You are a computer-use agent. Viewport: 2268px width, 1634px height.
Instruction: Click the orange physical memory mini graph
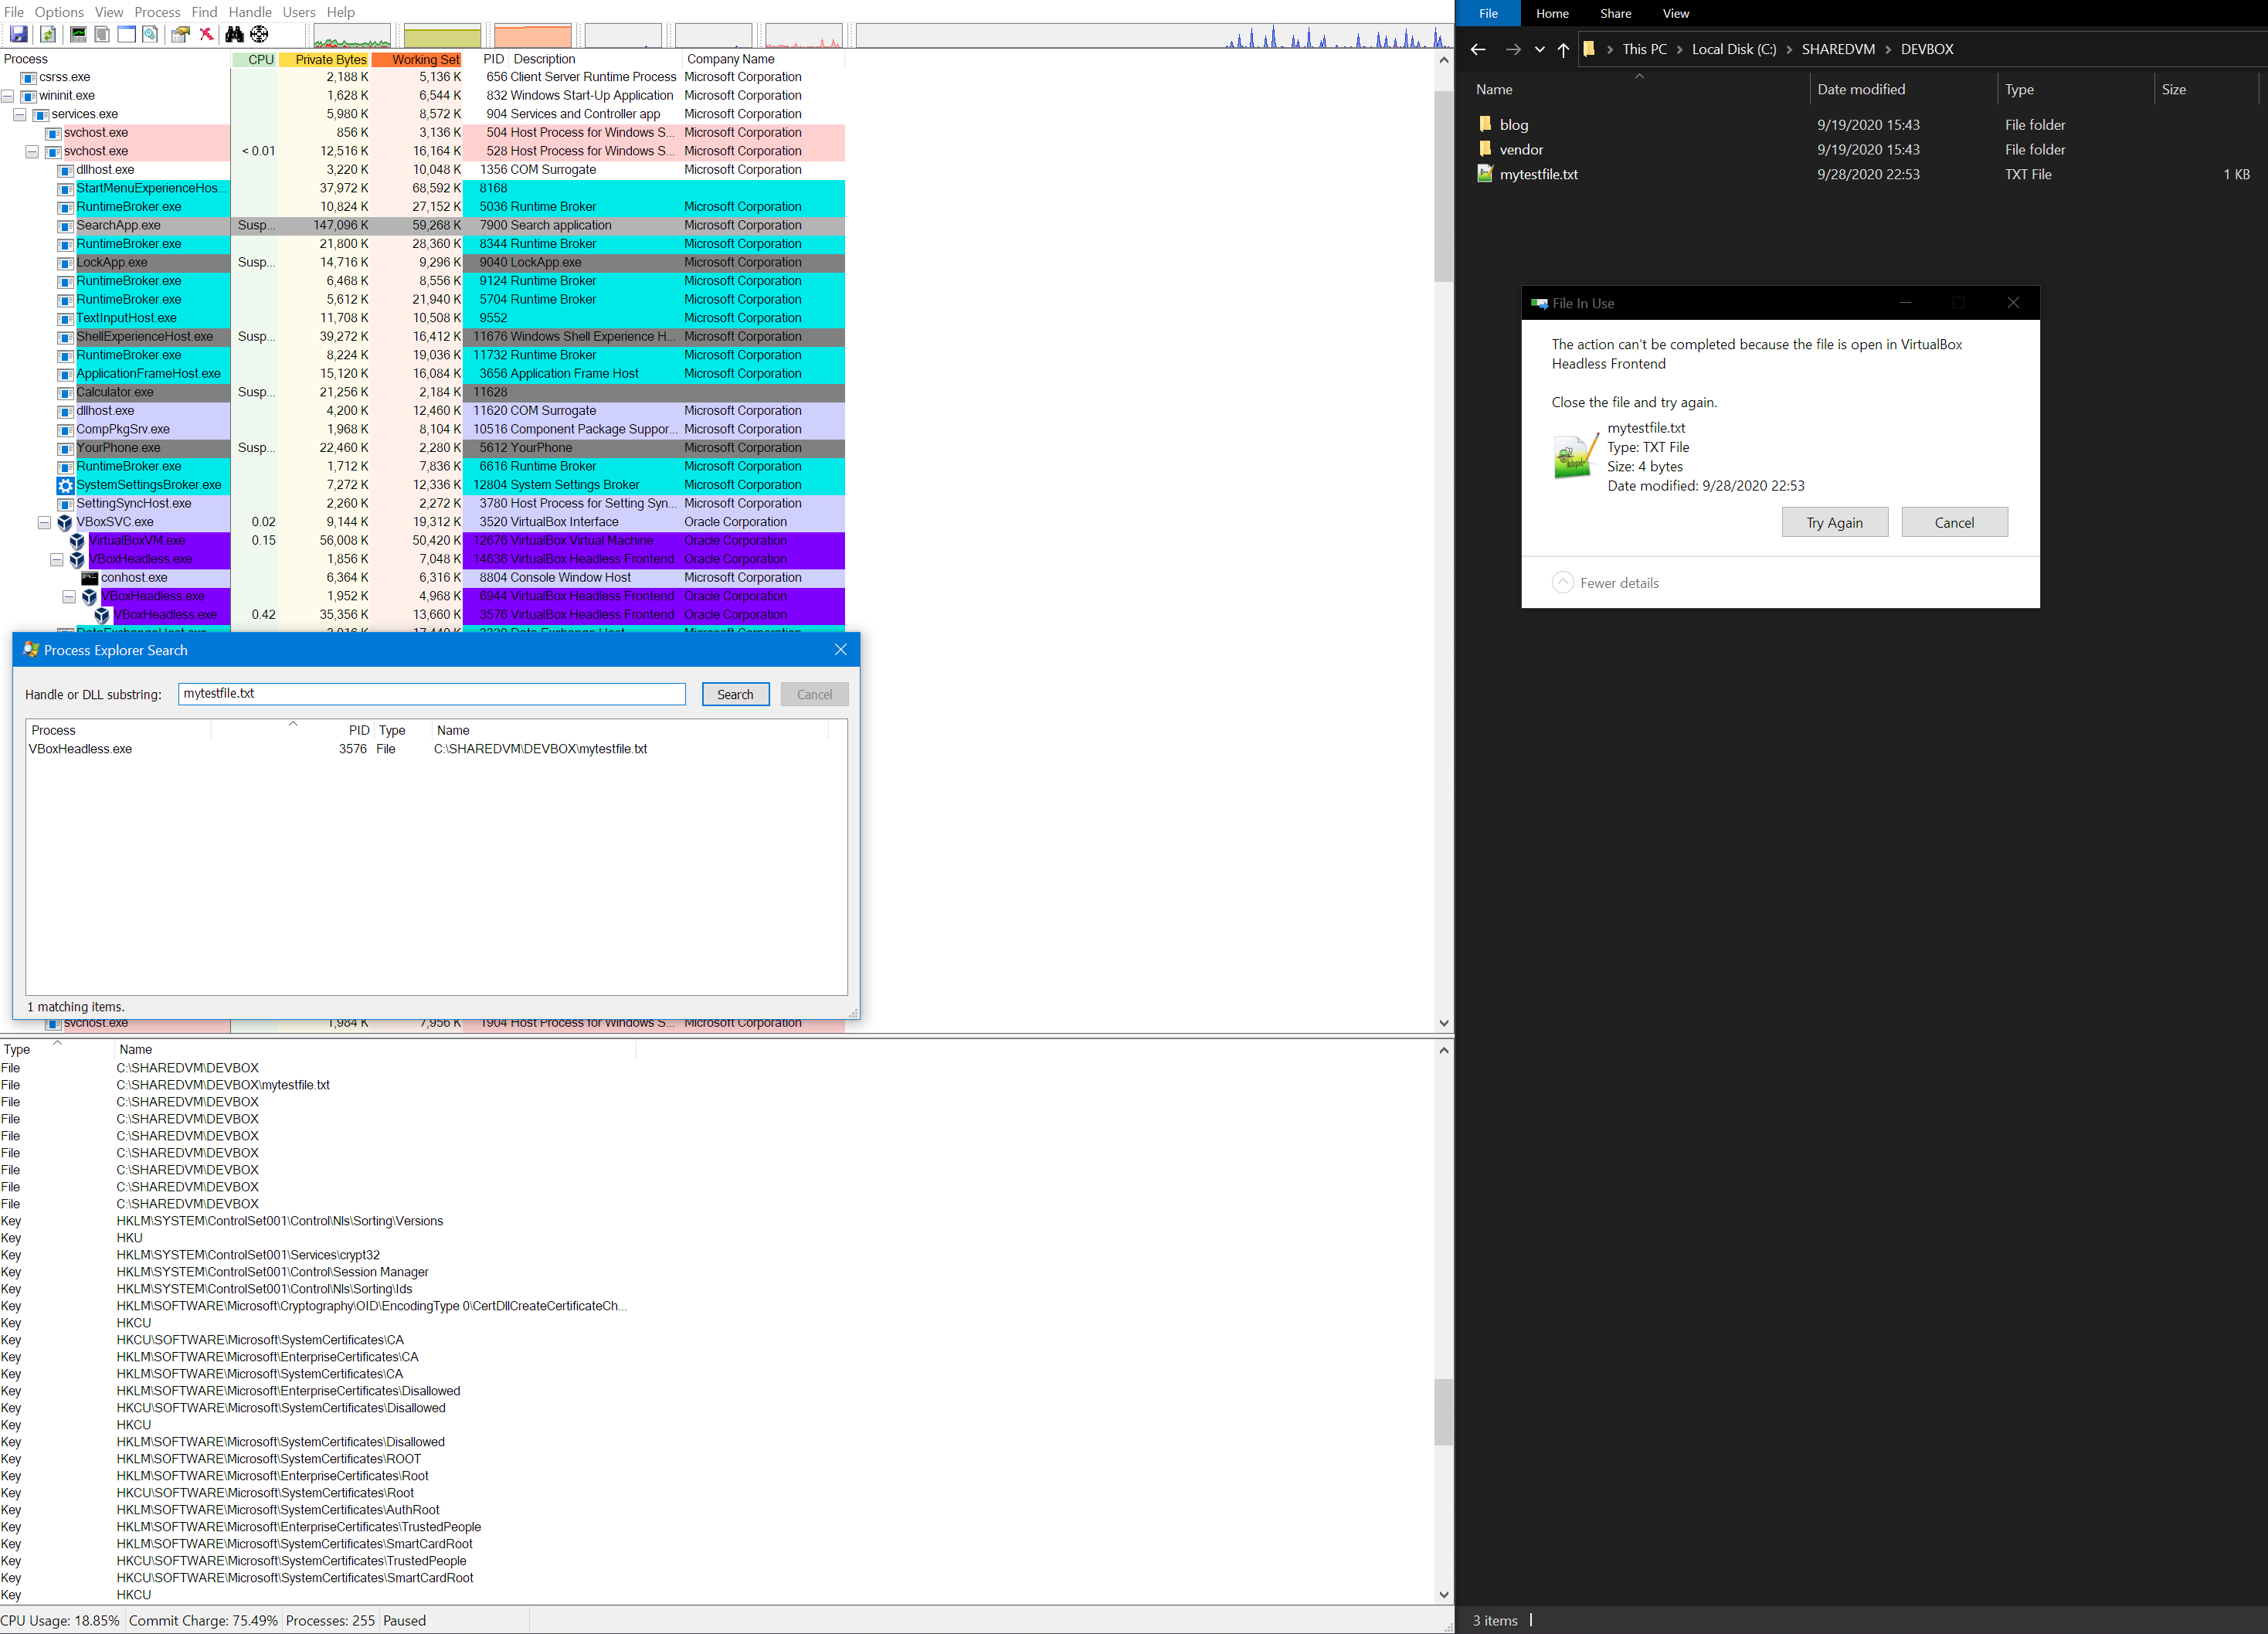(533, 36)
